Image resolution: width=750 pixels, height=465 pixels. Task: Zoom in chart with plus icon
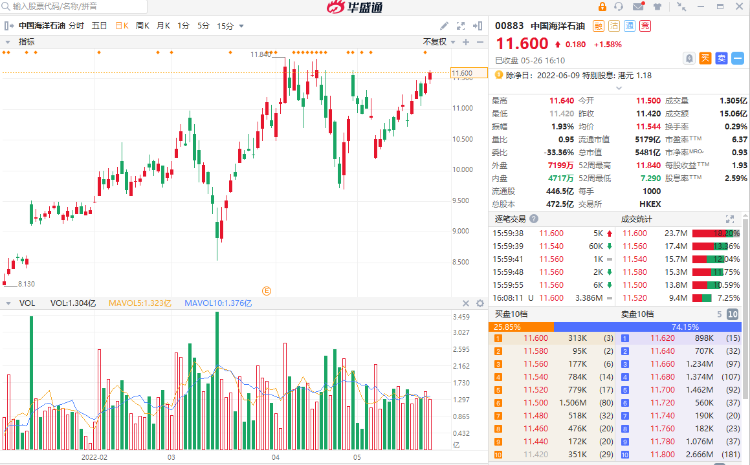click(466, 42)
